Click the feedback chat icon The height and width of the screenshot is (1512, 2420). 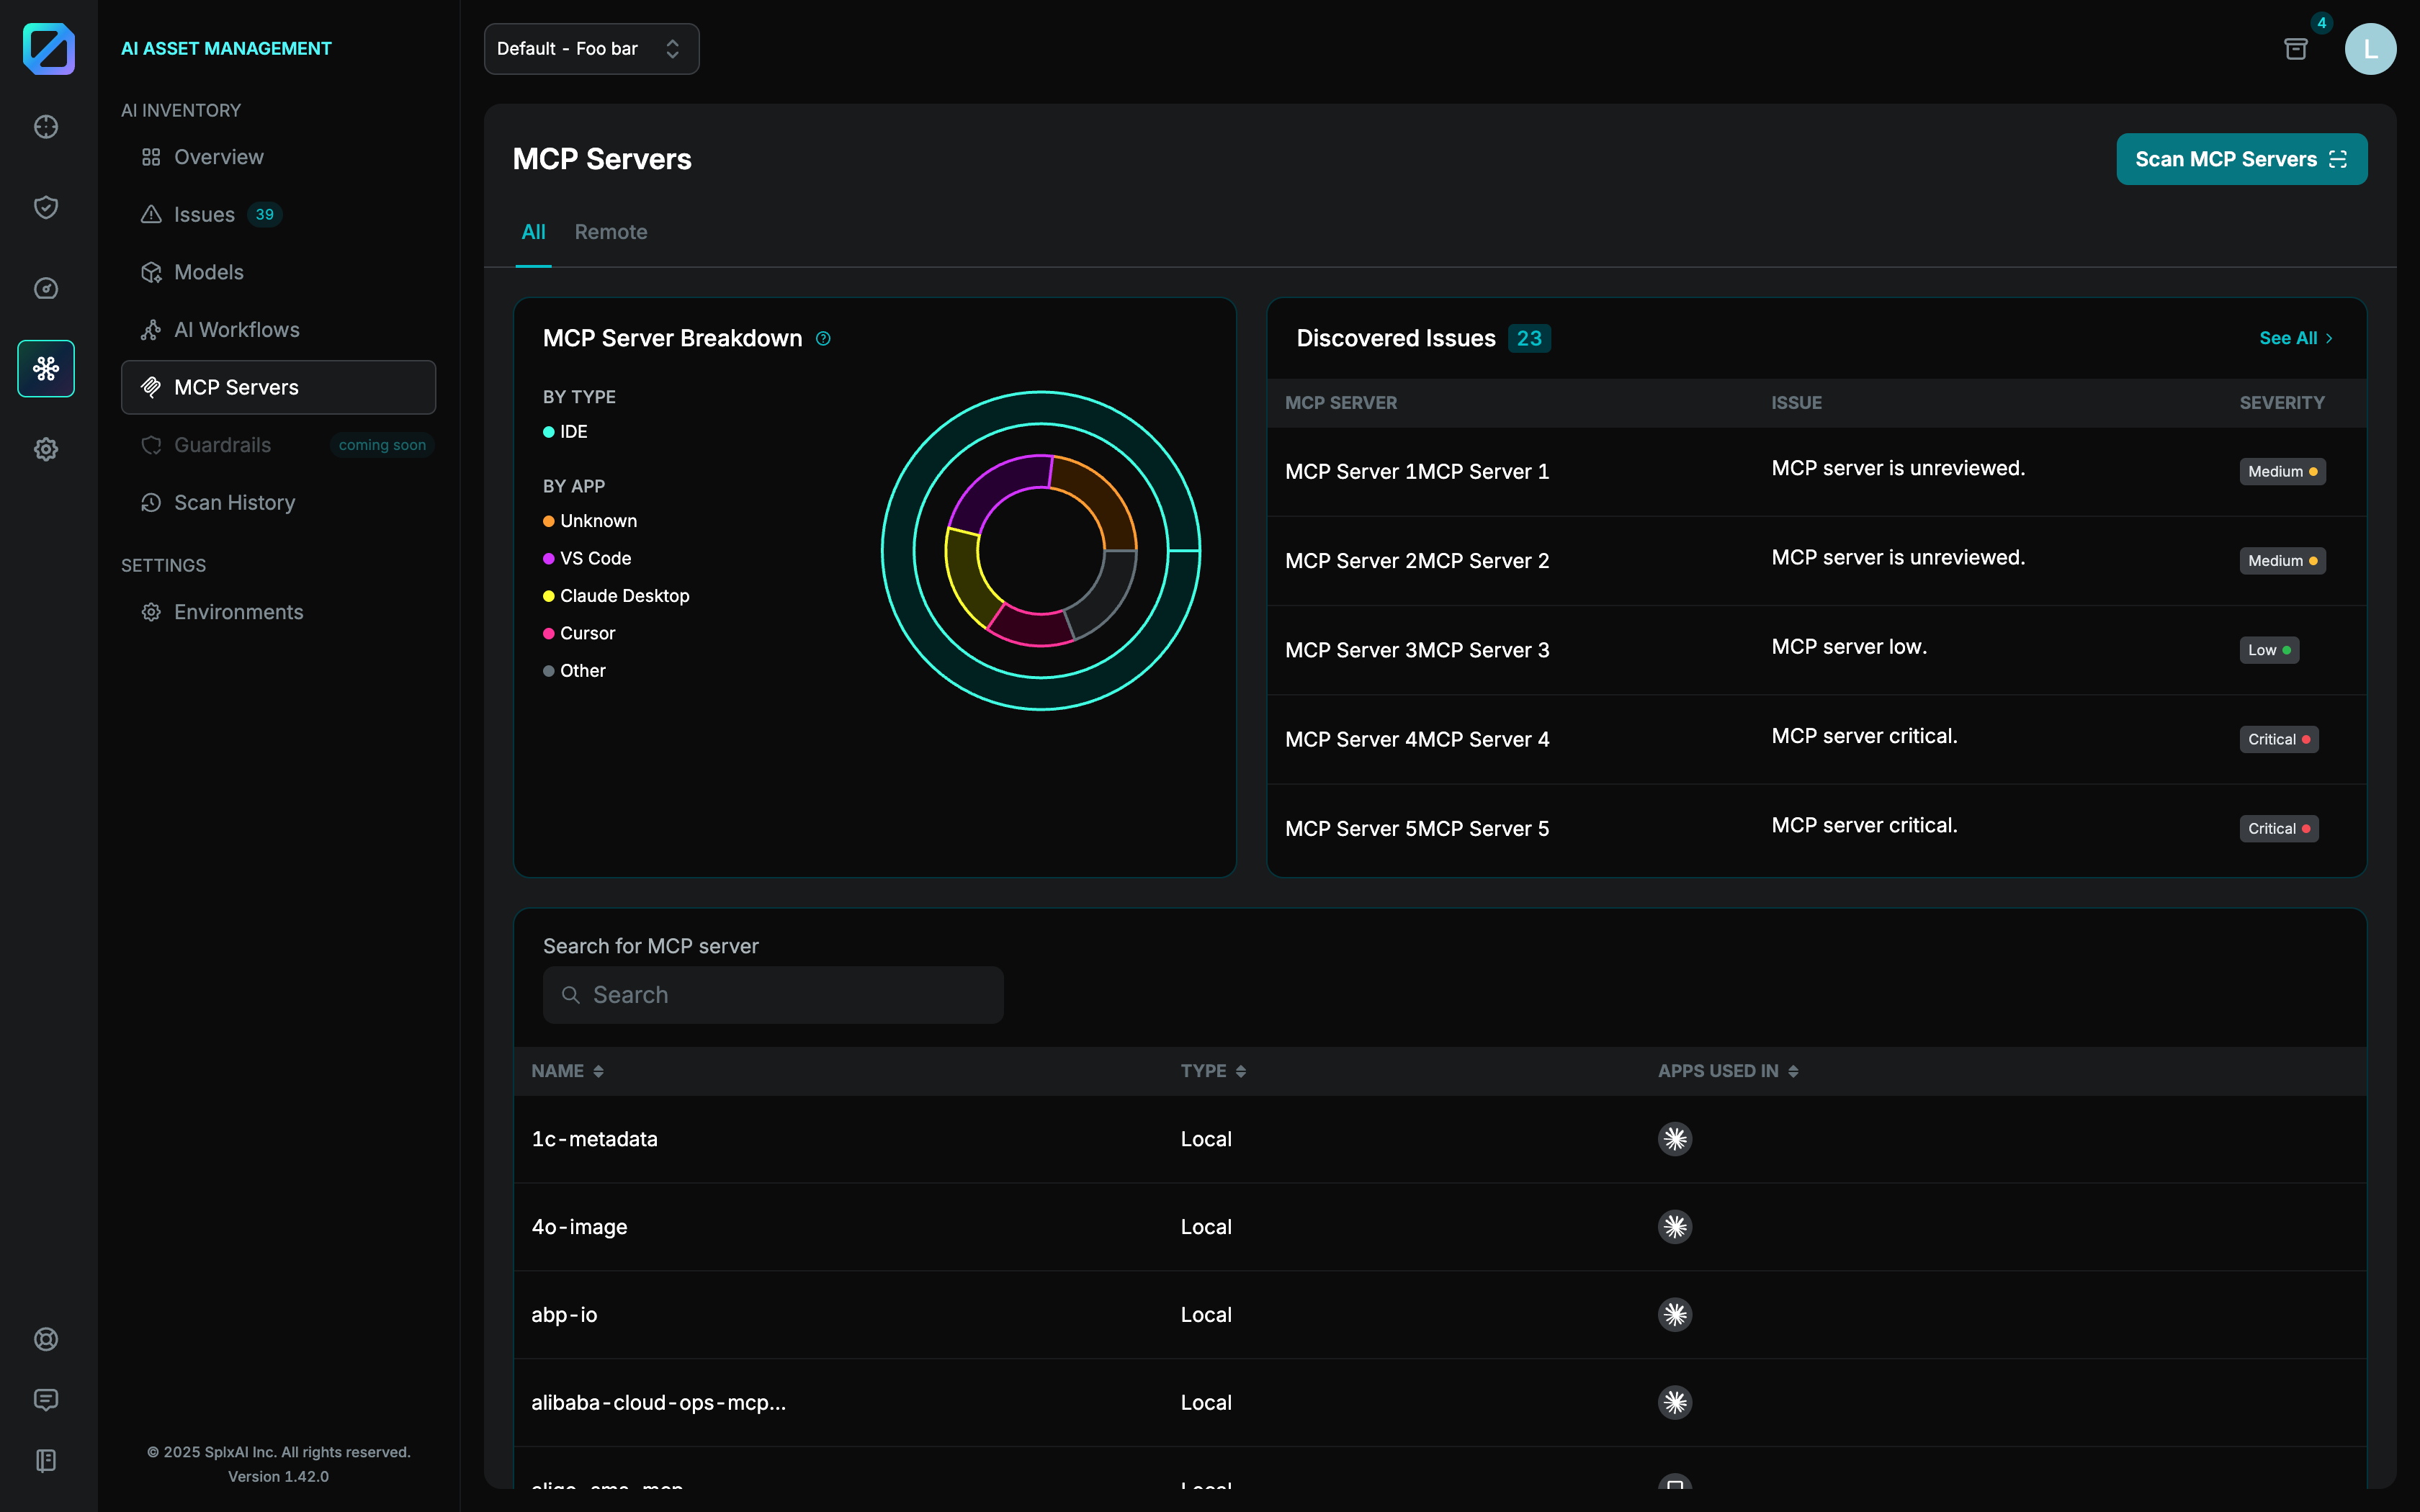(46, 1399)
